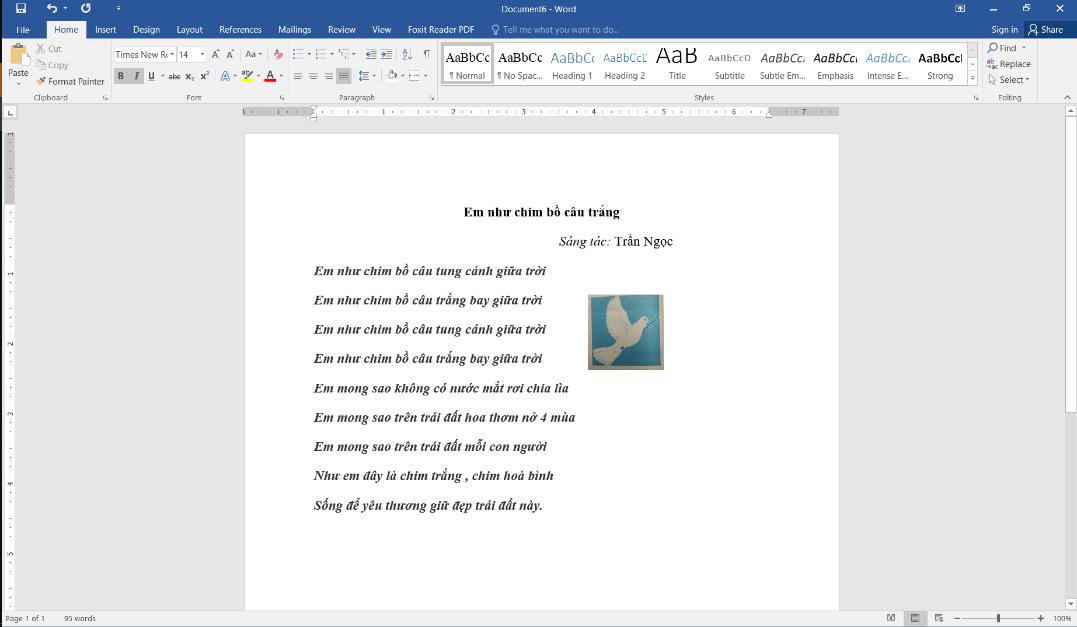Image resolution: width=1077 pixels, height=627 pixels.
Task: Click the Sort icon in Paragraph group
Action: point(407,55)
